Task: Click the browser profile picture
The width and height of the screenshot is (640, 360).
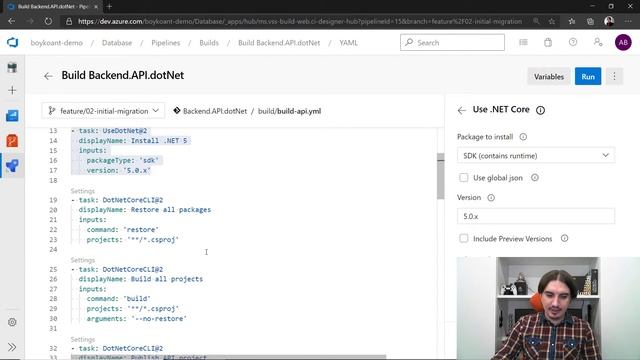Action: click(x=609, y=21)
